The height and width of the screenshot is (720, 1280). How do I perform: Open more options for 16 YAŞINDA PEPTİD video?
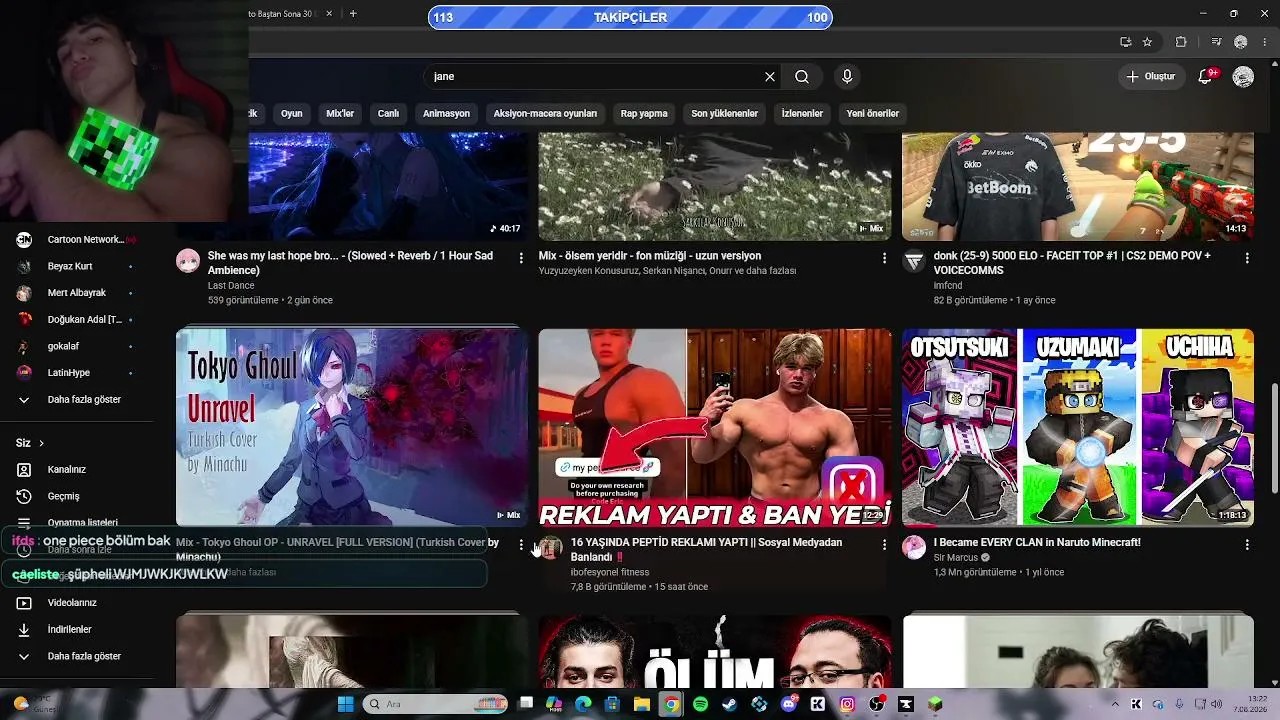[884, 545]
